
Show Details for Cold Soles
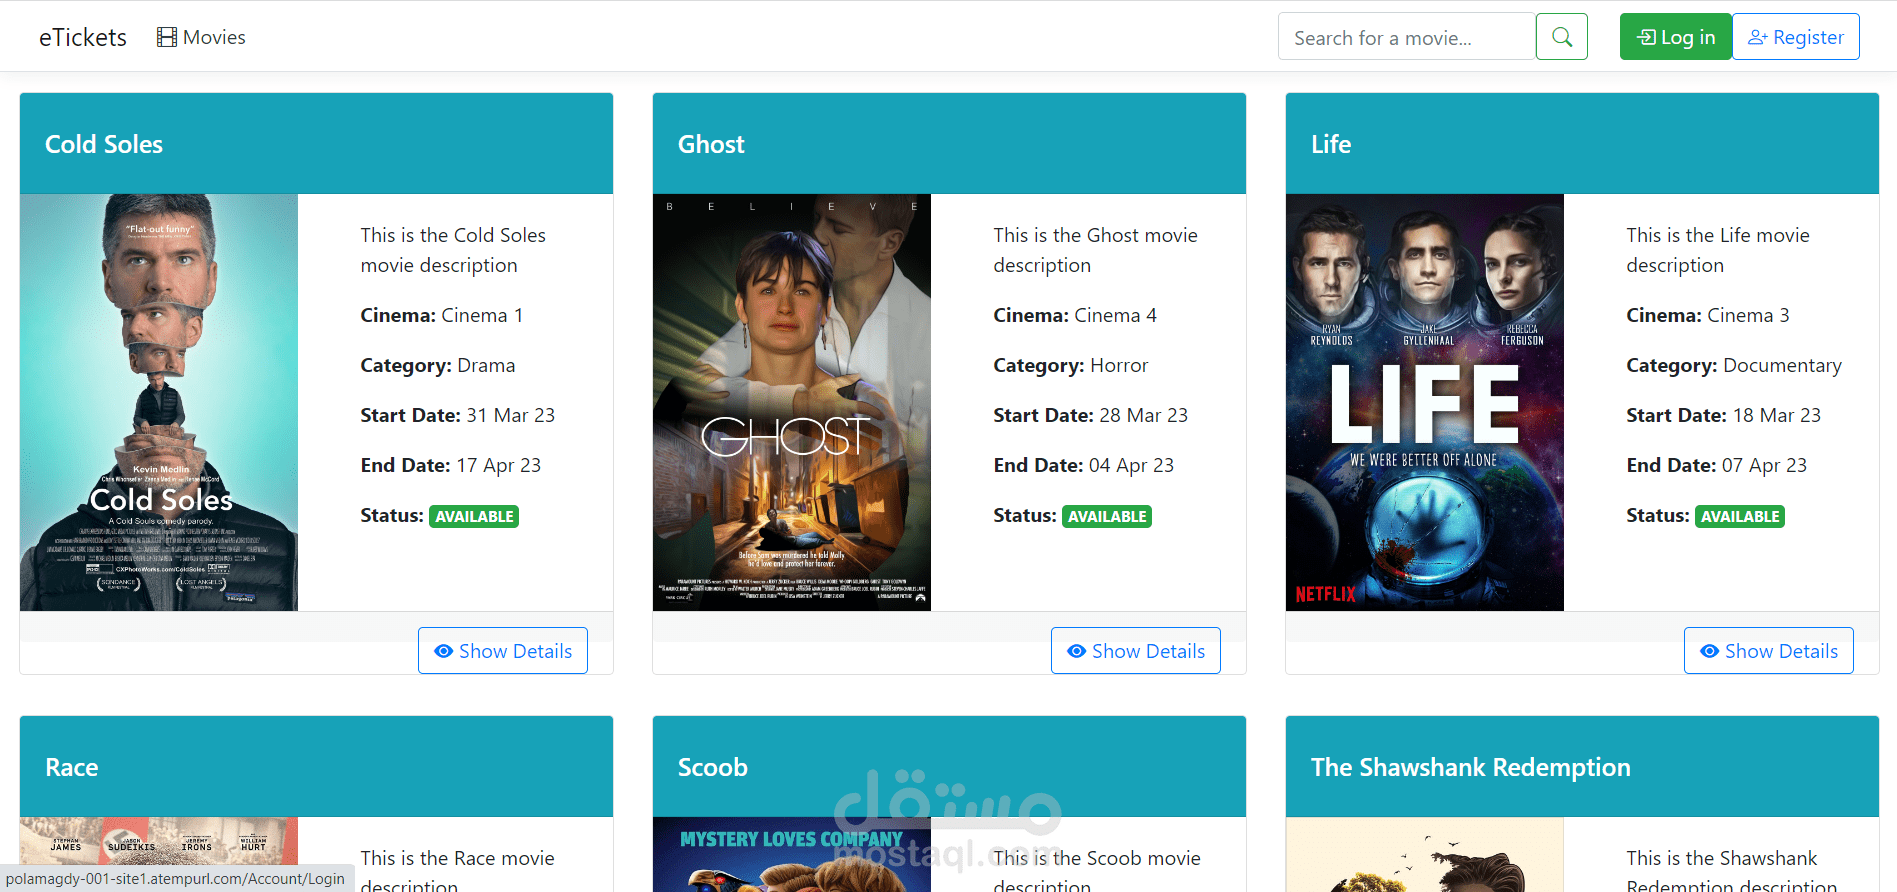[x=503, y=651]
